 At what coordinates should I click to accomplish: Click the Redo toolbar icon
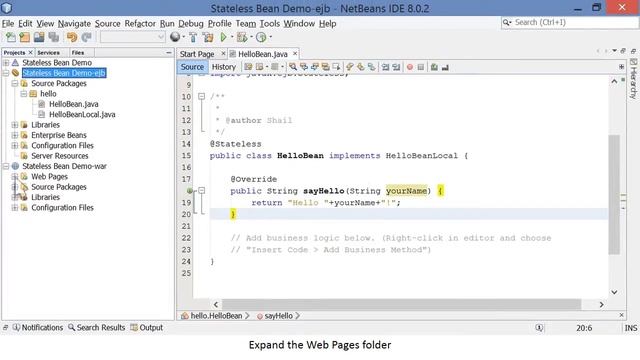pos(86,38)
